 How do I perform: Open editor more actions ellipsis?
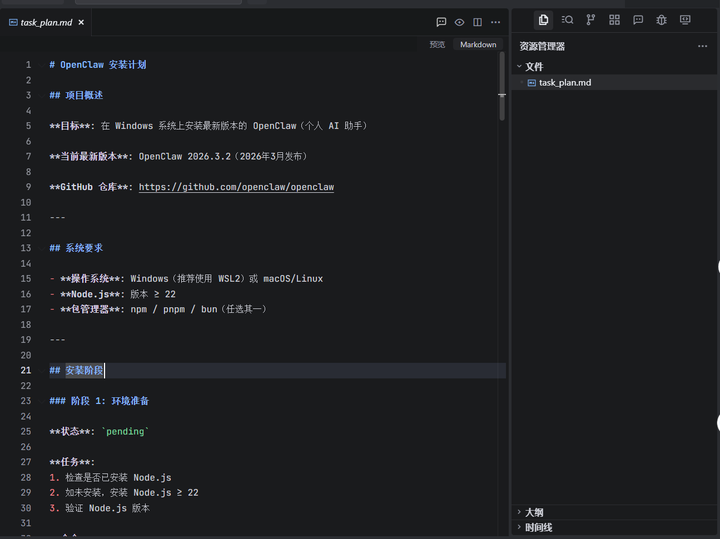click(495, 22)
